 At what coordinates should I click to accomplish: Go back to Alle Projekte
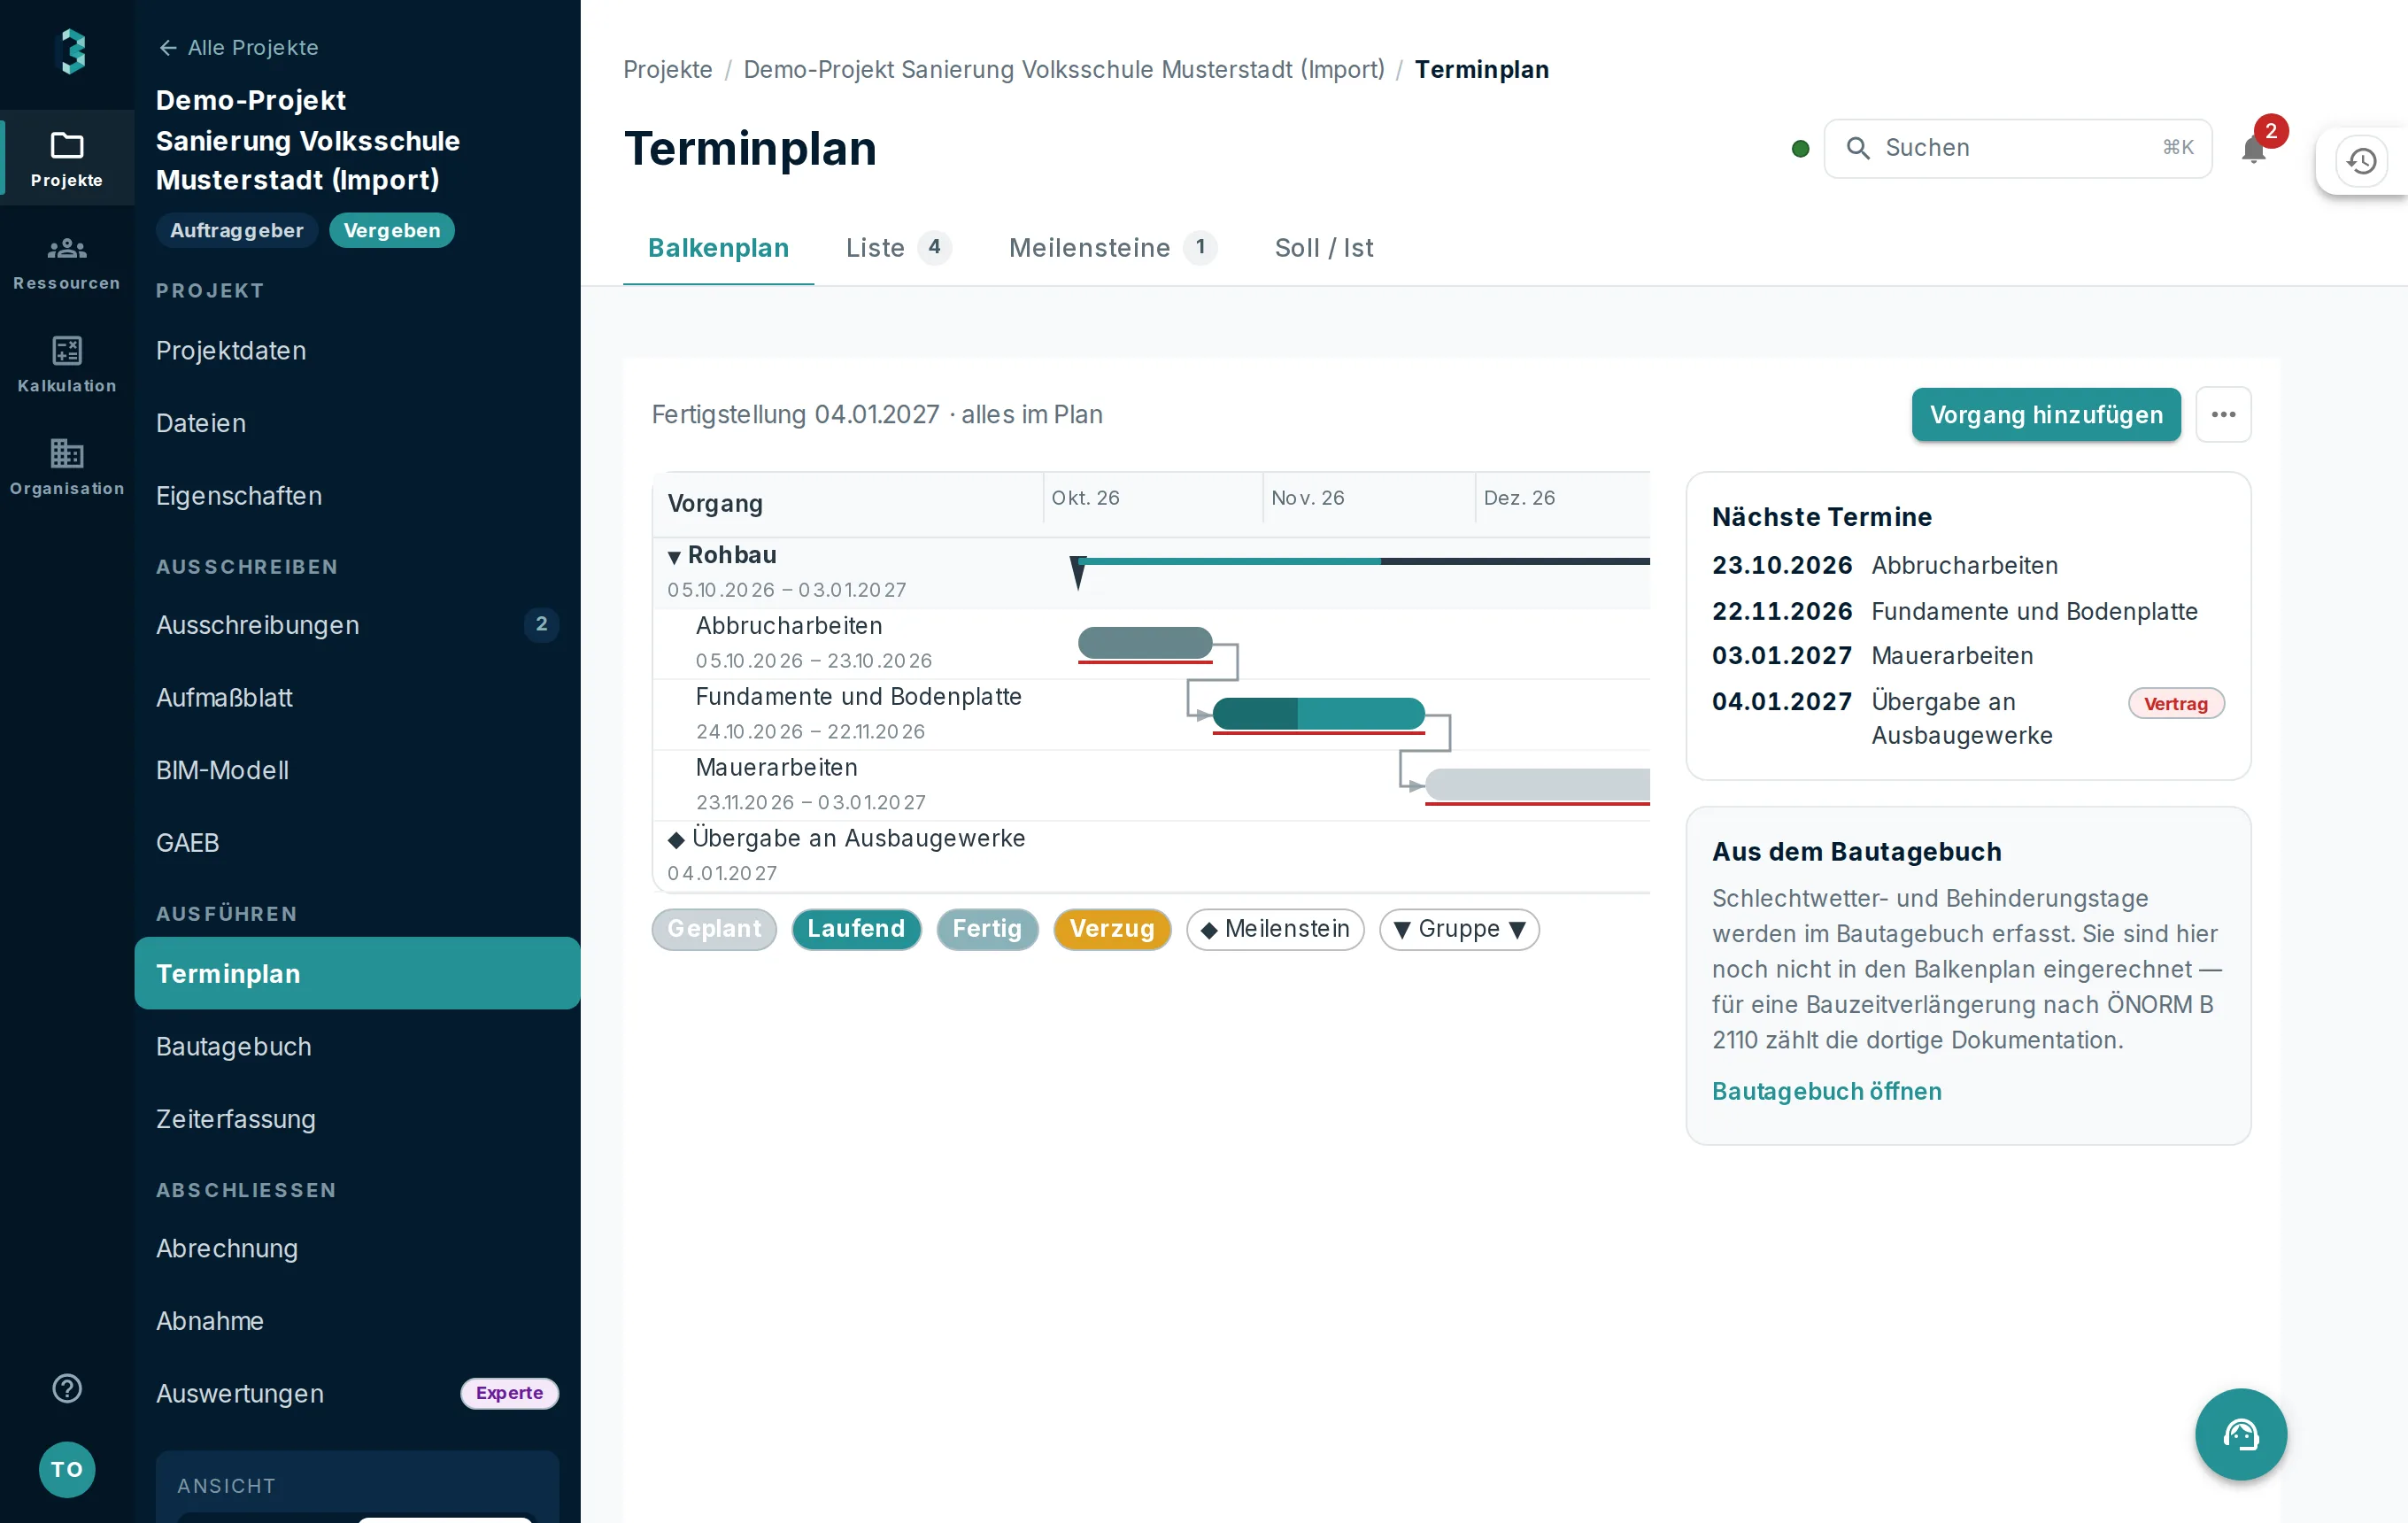click(x=238, y=47)
